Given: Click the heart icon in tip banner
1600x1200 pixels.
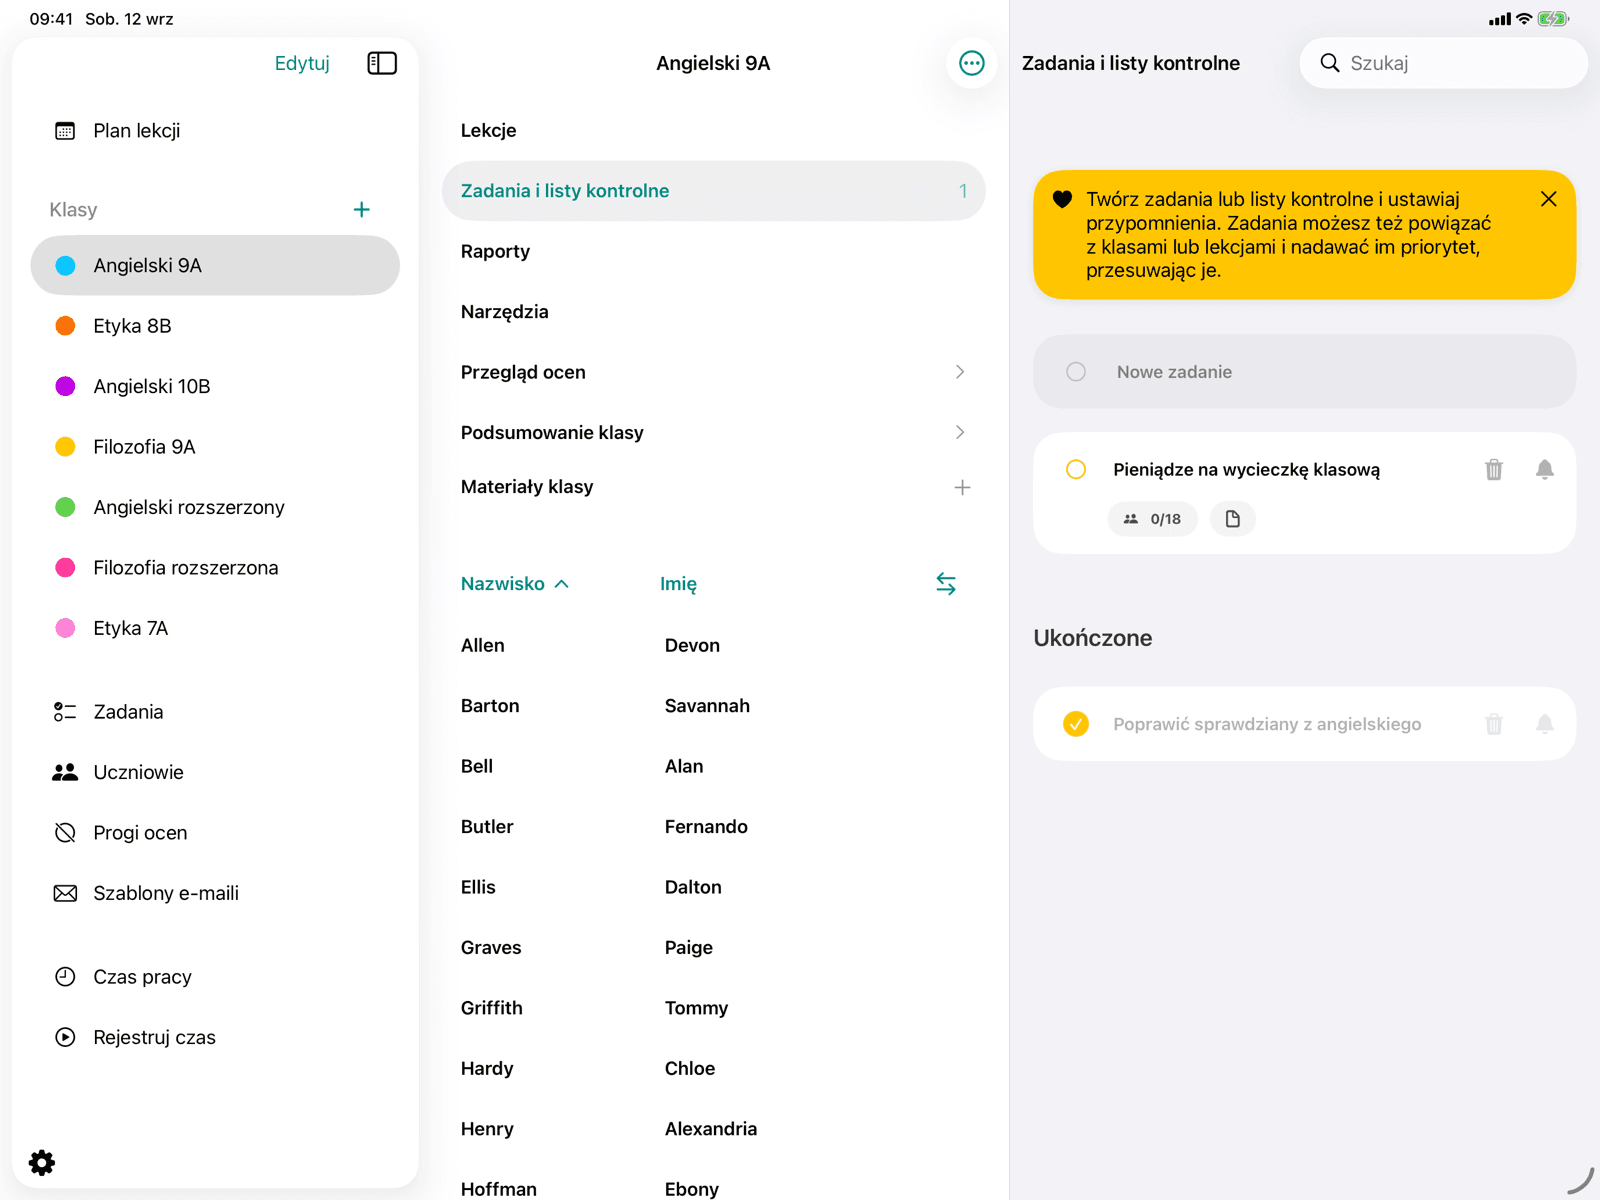Looking at the screenshot, I should click(1063, 199).
